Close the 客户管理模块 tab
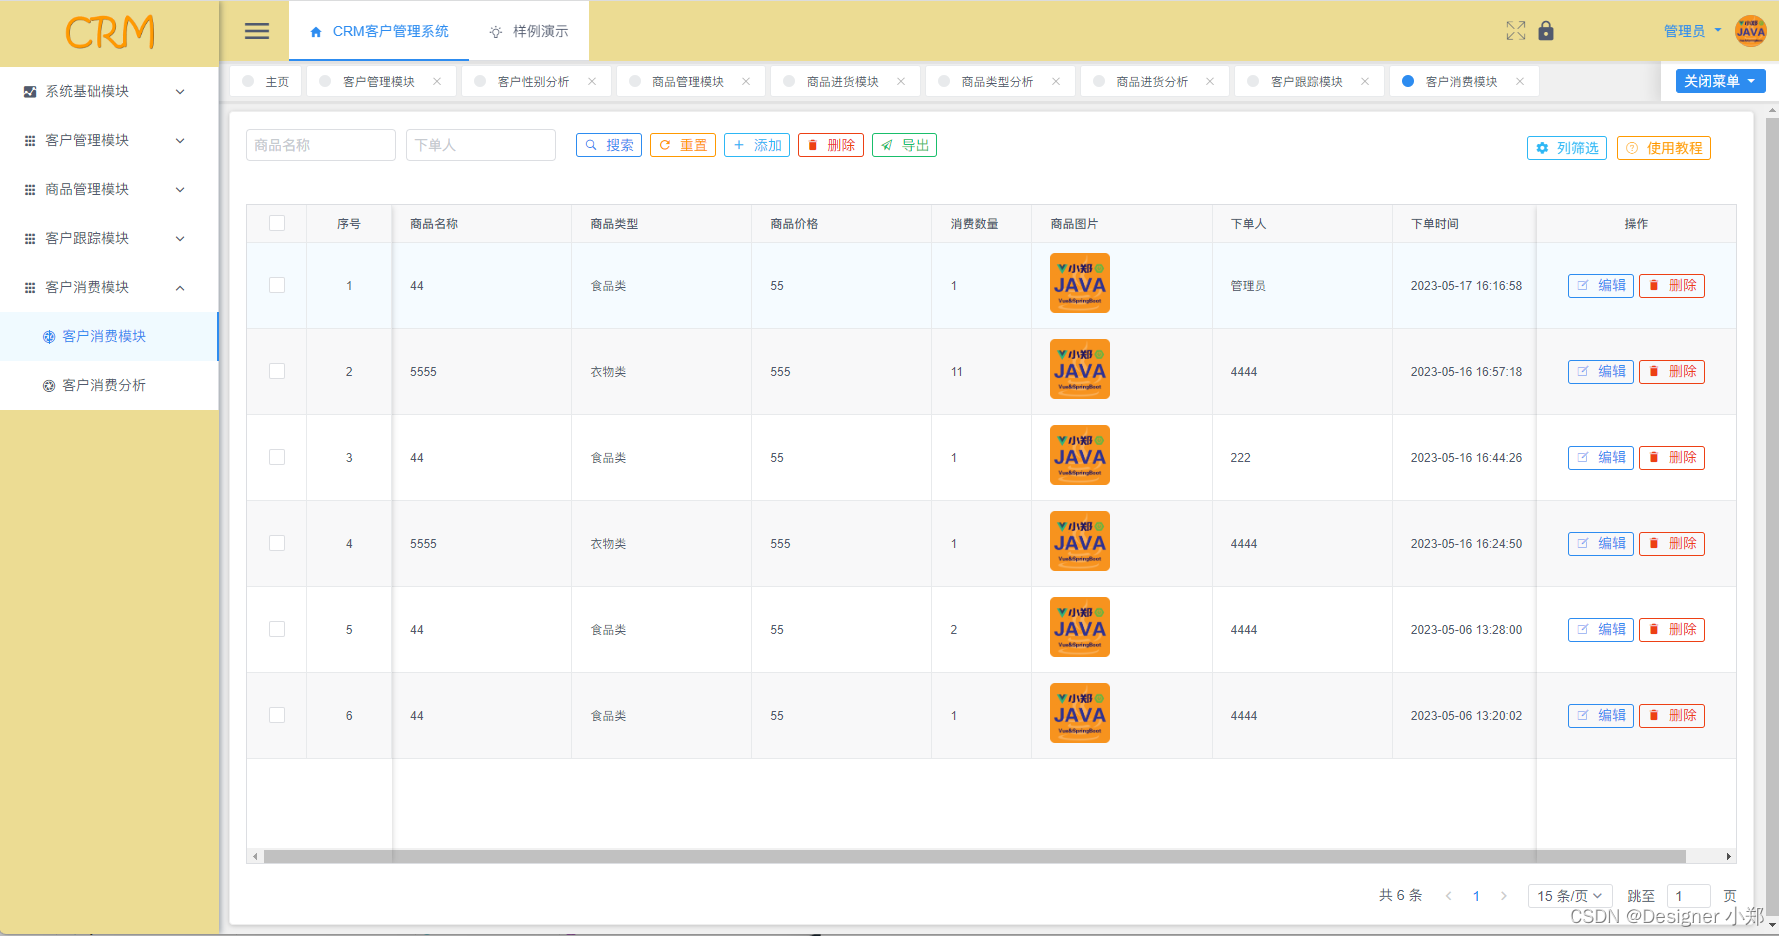 [x=437, y=82]
